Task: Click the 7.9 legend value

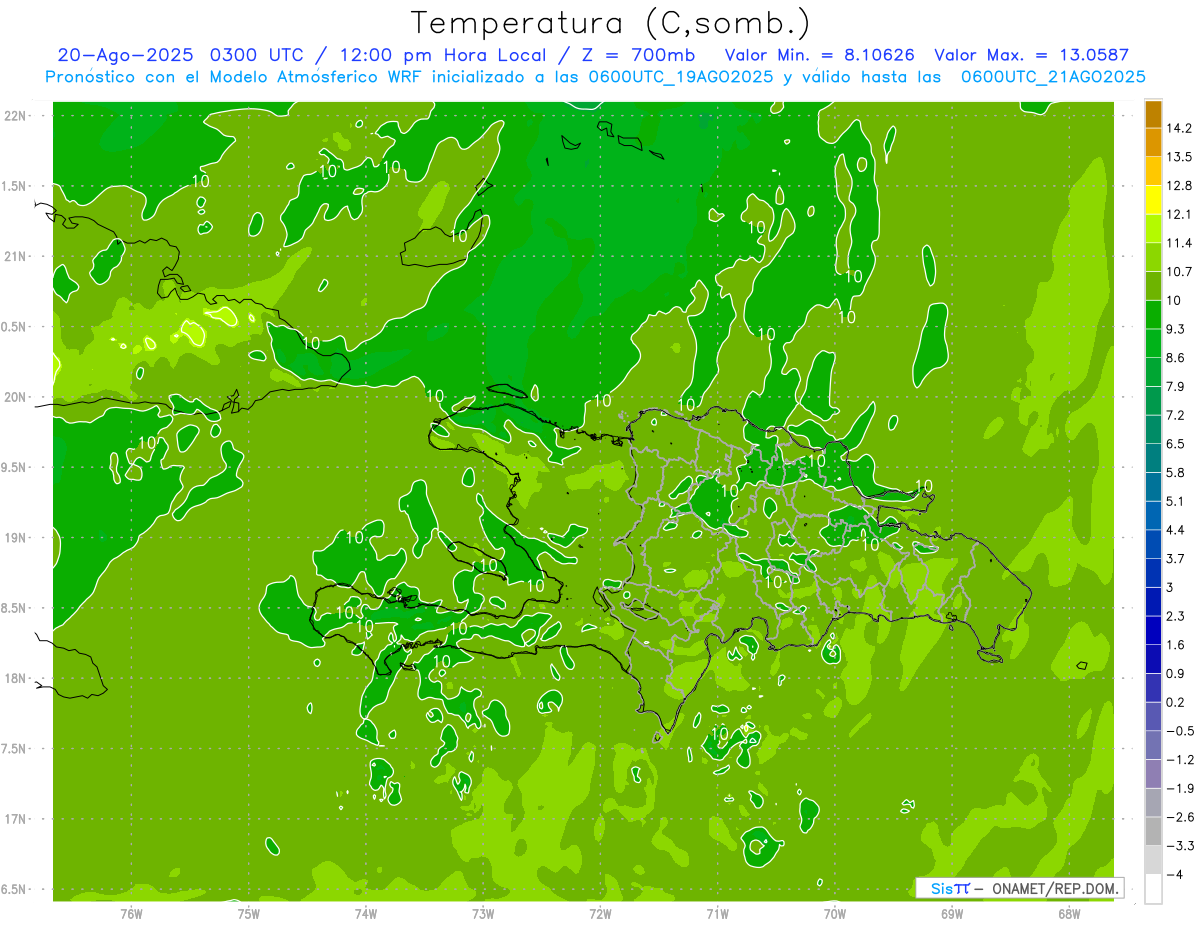Action: click(1176, 387)
